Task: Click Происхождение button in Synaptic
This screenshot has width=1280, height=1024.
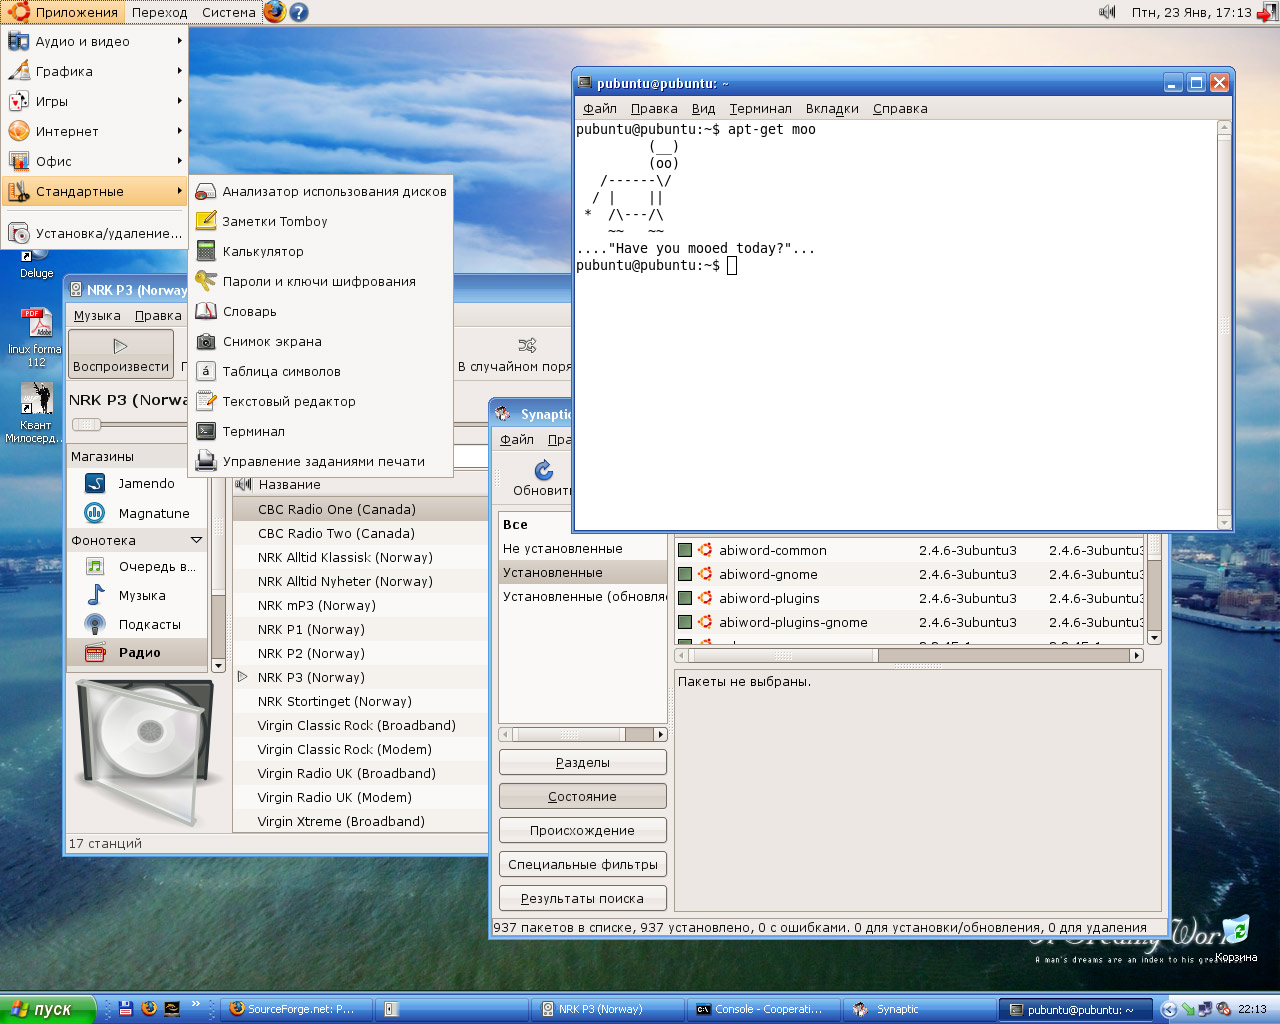Action: (583, 830)
